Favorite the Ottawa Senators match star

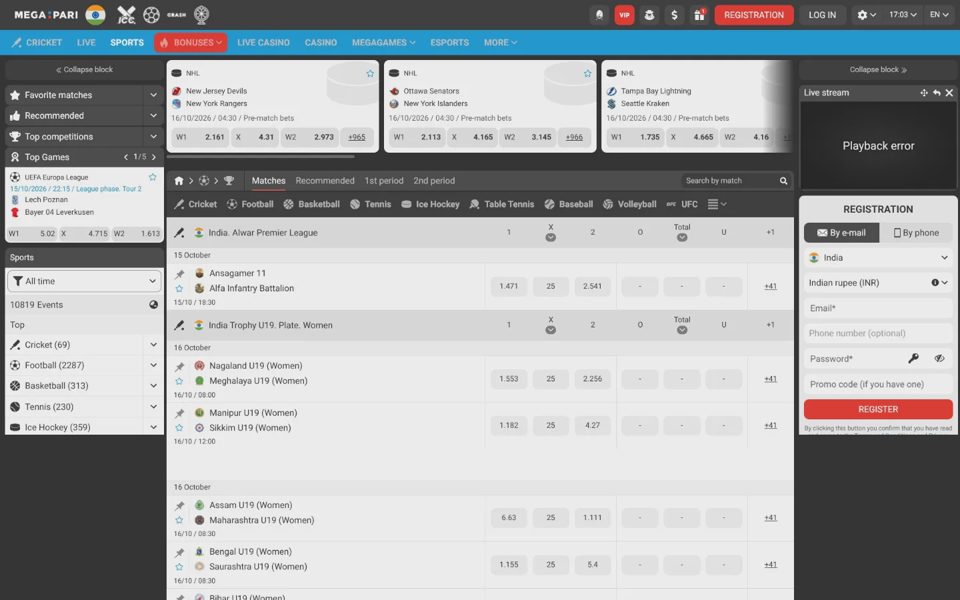point(587,73)
